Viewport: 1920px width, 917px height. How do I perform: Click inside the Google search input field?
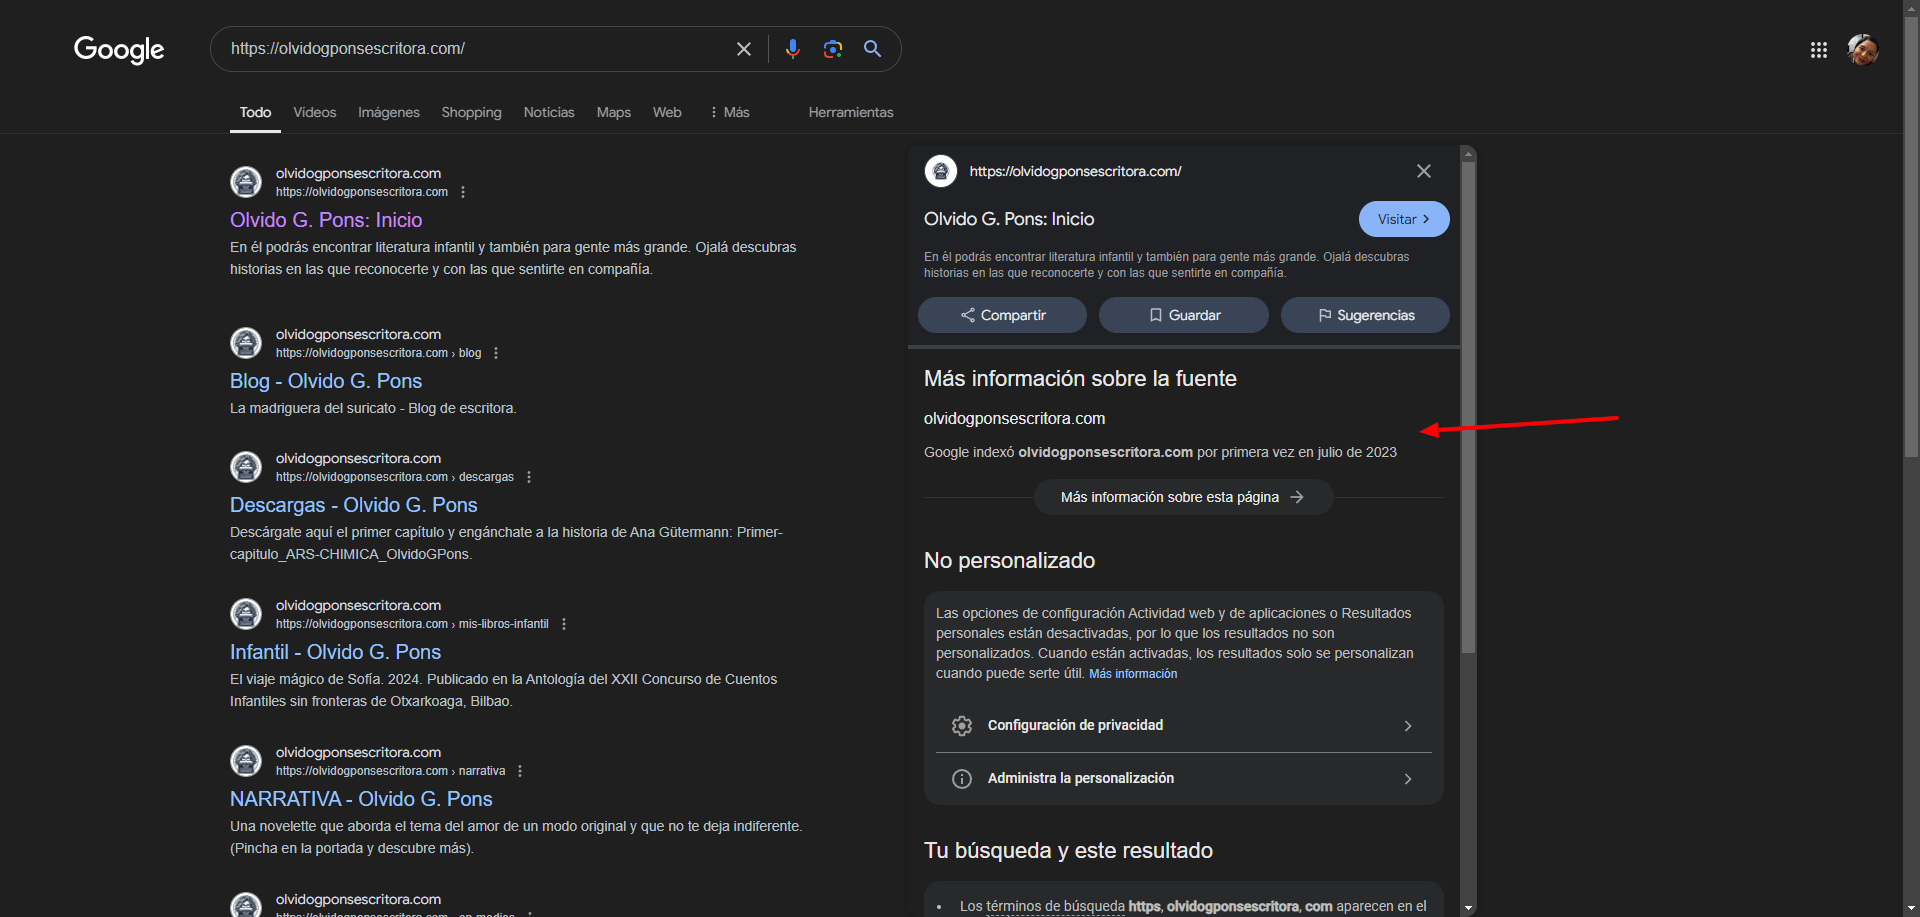475,49
